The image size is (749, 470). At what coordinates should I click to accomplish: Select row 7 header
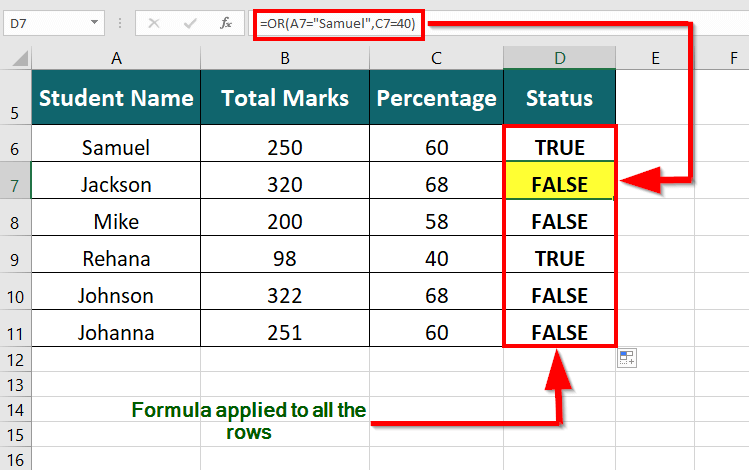(x=15, y=181)
